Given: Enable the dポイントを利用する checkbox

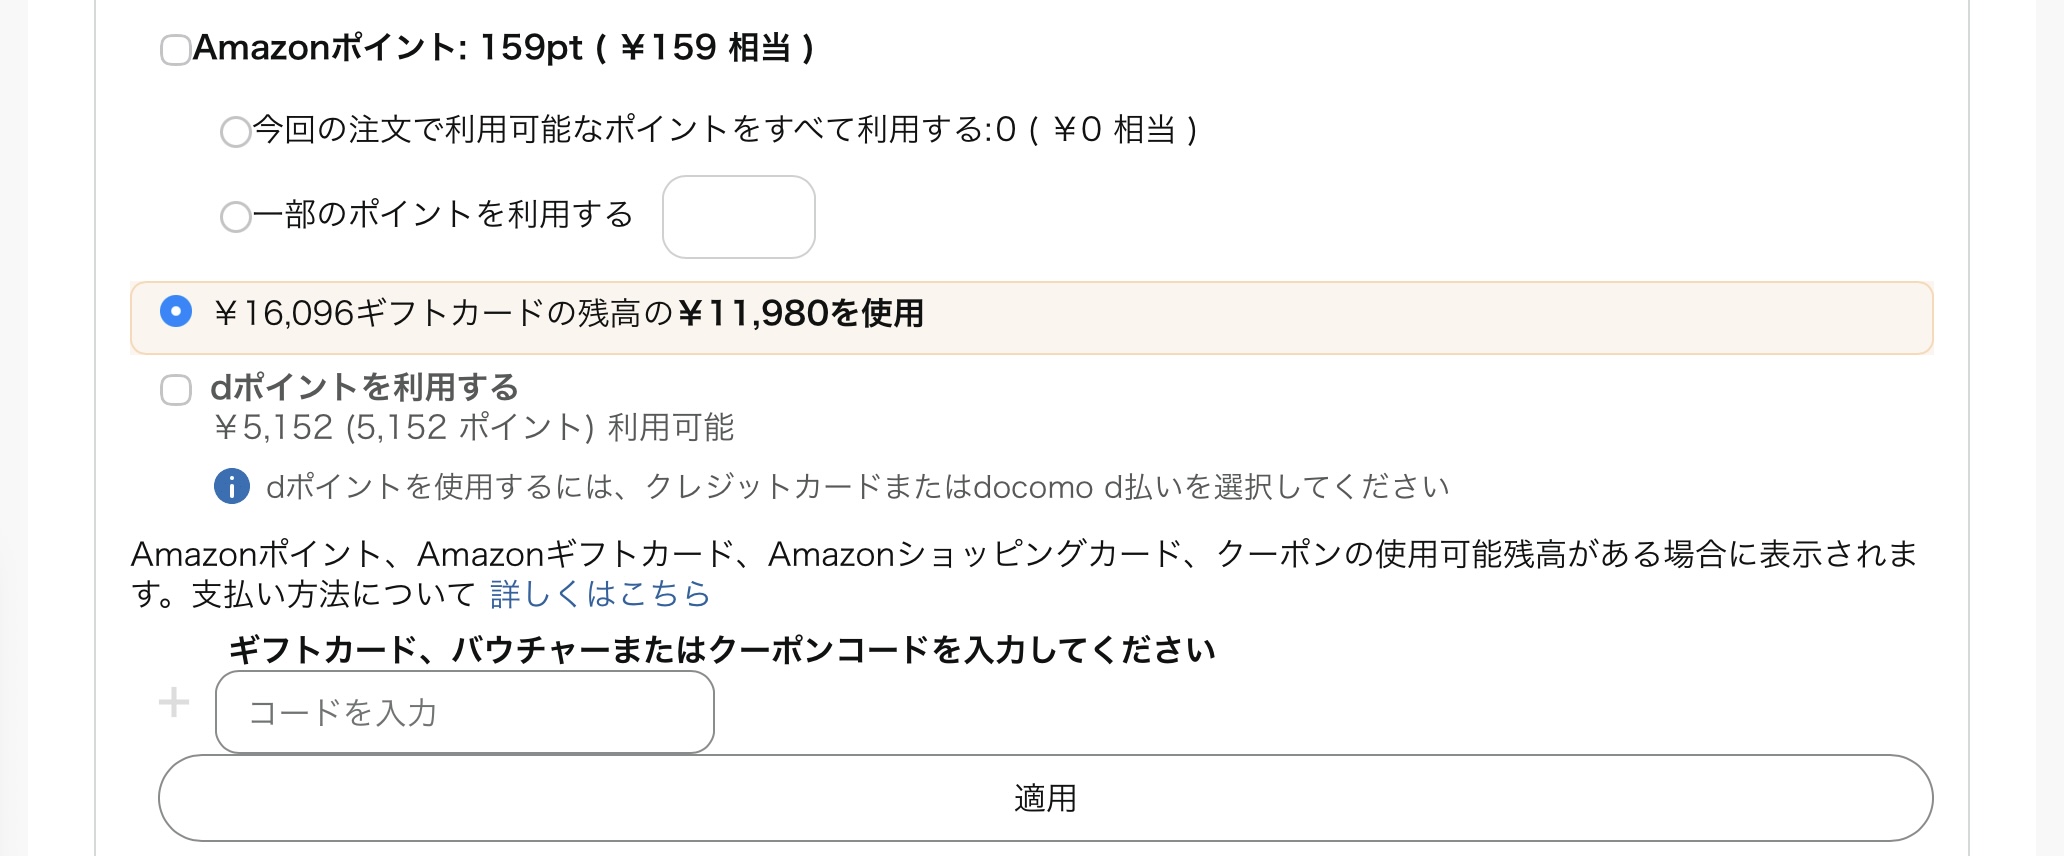Looking at the screenshot, I should point(176,390).
